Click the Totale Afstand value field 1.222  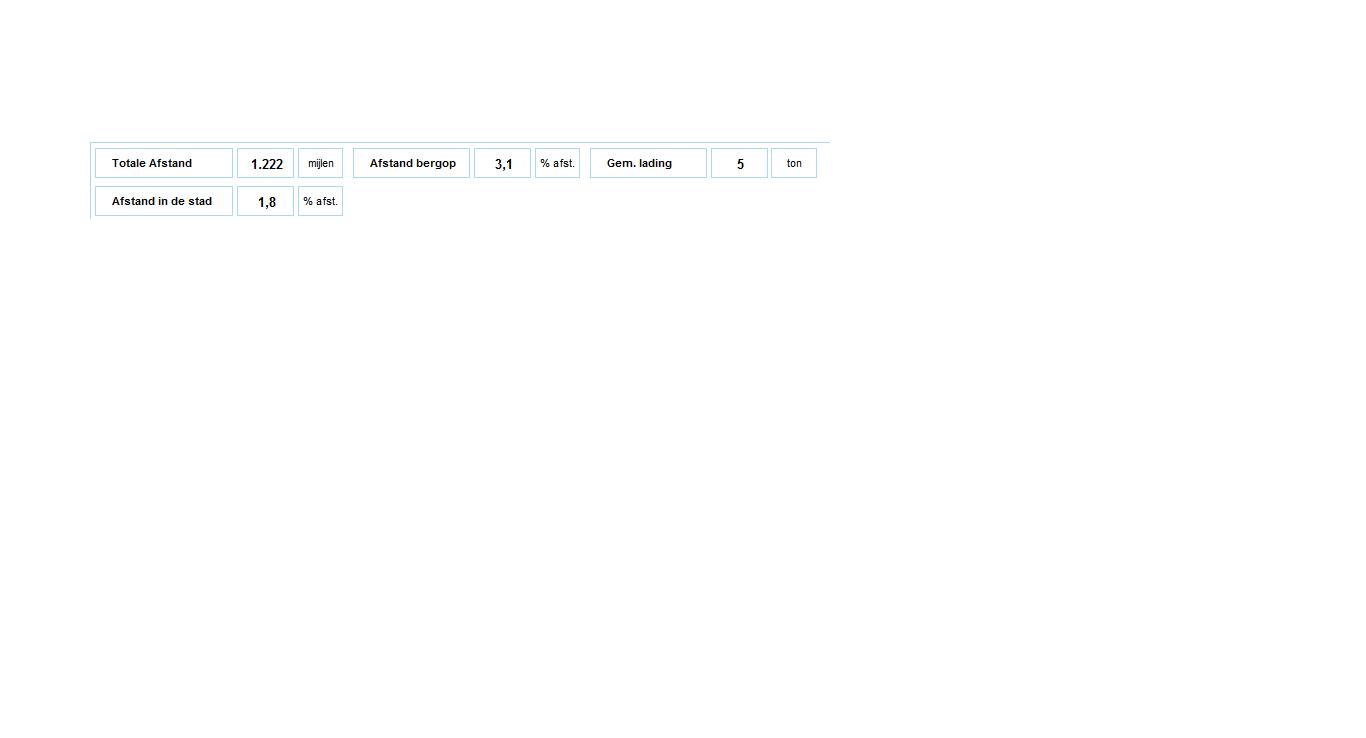point(265,163)
